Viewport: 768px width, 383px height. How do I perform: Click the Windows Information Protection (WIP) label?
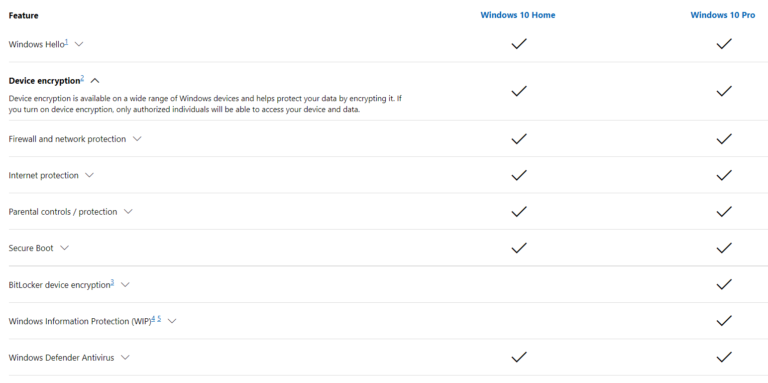80,321
